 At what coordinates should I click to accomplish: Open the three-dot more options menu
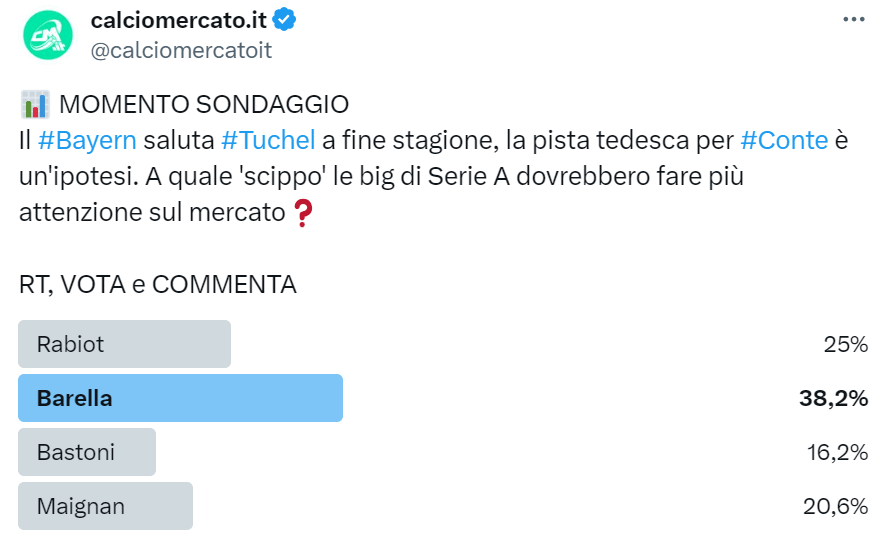(853, 19)
